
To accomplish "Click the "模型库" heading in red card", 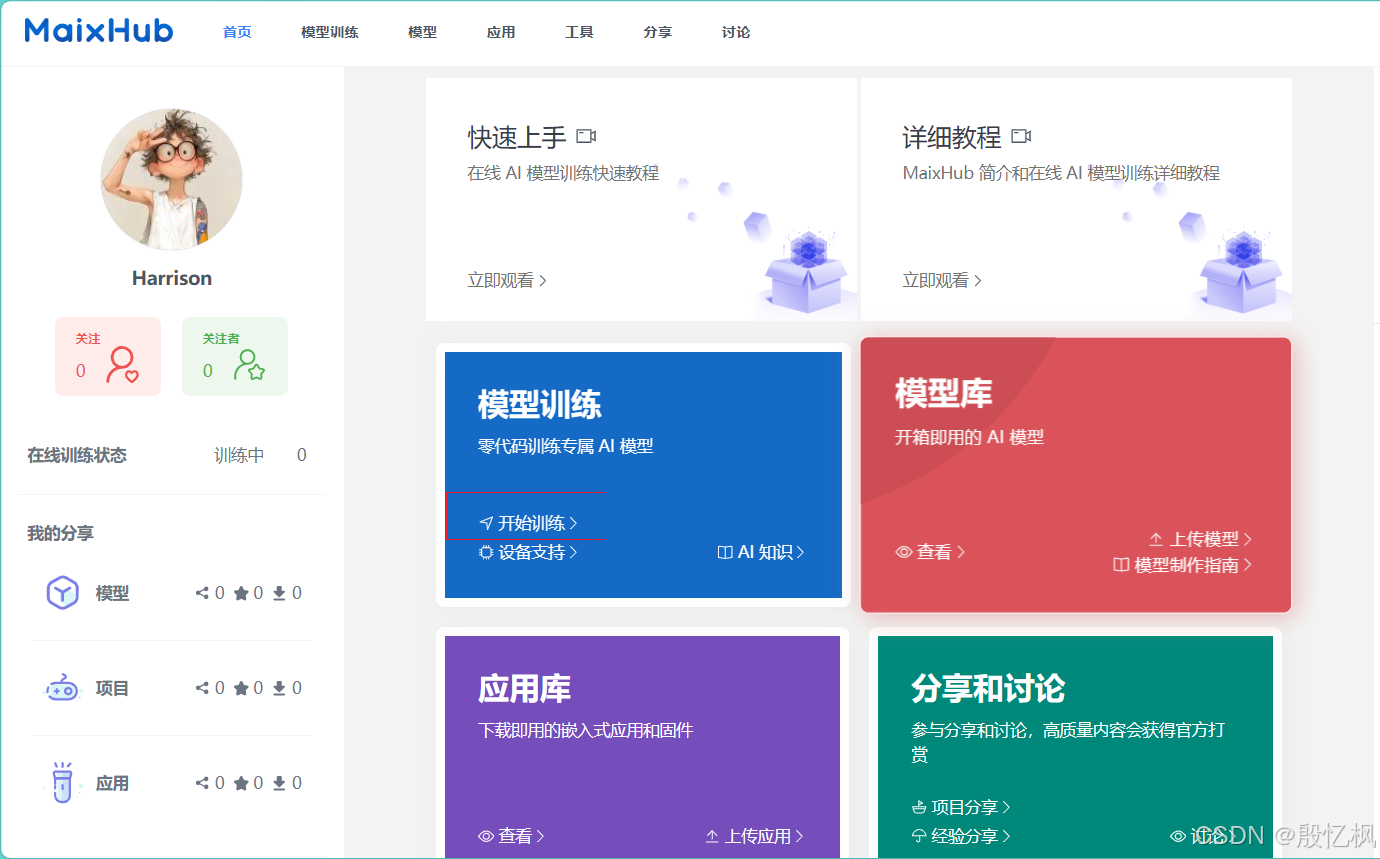I will point(944,393).
